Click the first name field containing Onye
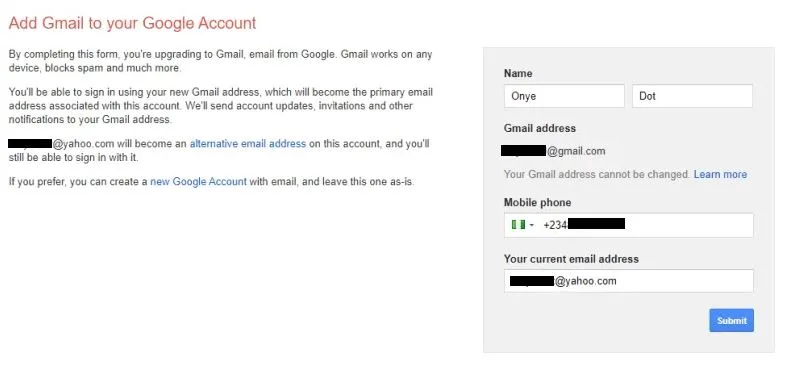This screenshot has width=794, height=371. pyautogui.click(x=564, y=96)
